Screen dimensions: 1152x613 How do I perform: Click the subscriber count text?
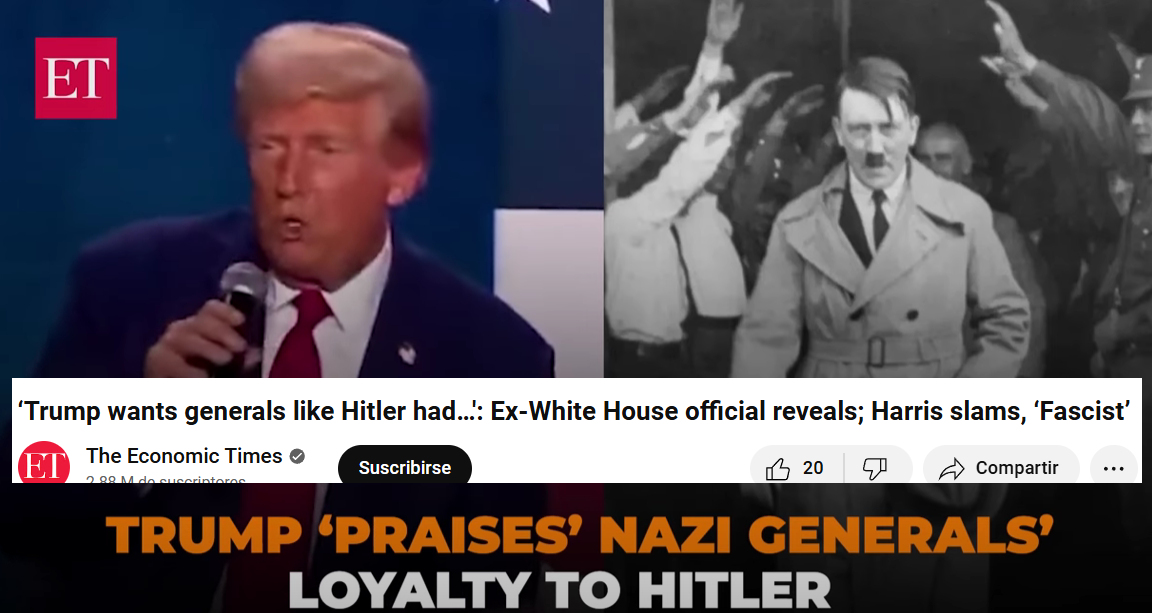coord(166,479)
